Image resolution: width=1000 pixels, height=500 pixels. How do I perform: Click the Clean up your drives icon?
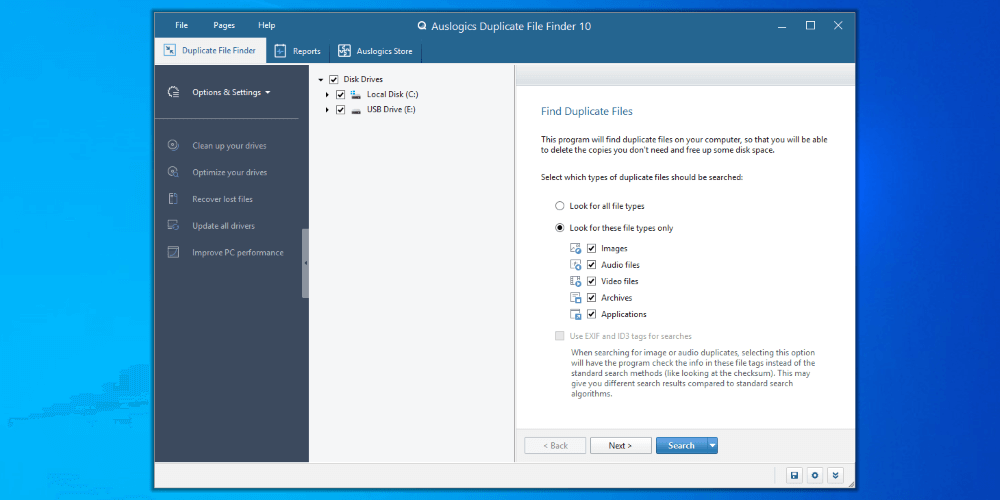(173, 145)
